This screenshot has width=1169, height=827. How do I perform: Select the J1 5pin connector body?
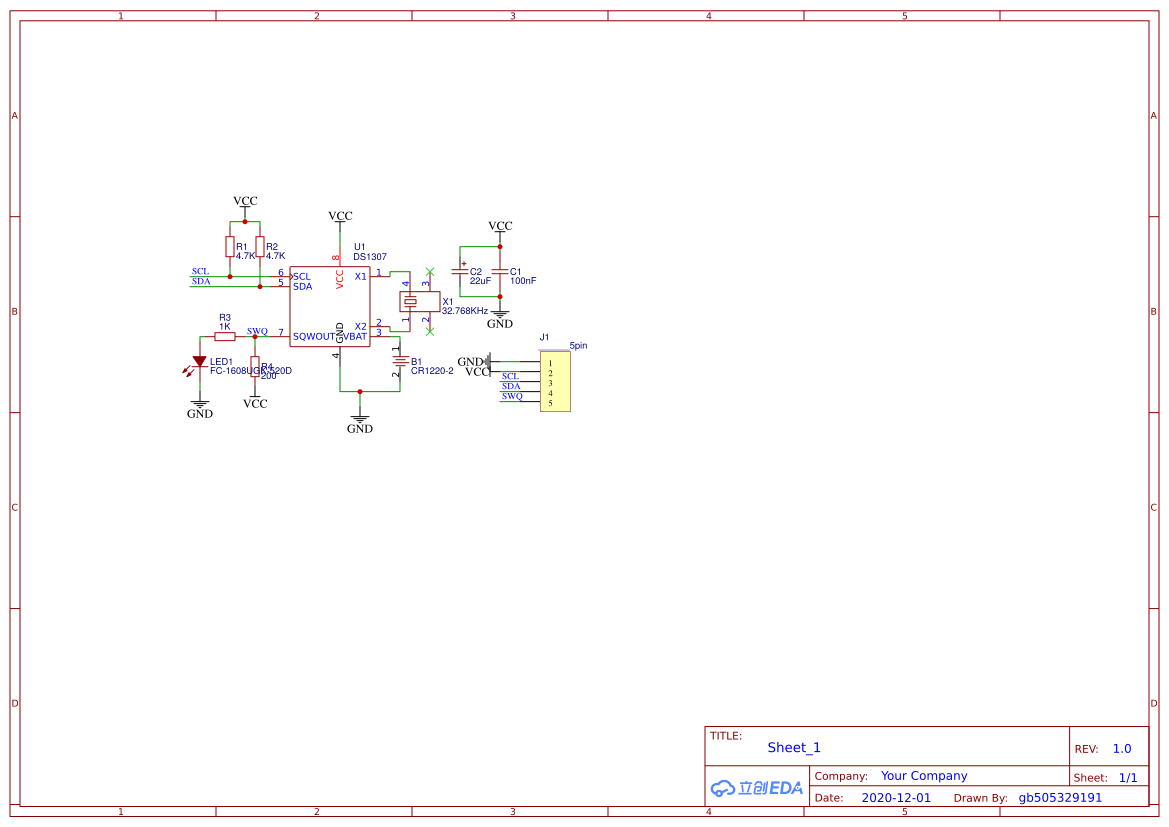[x=555, y=381]
